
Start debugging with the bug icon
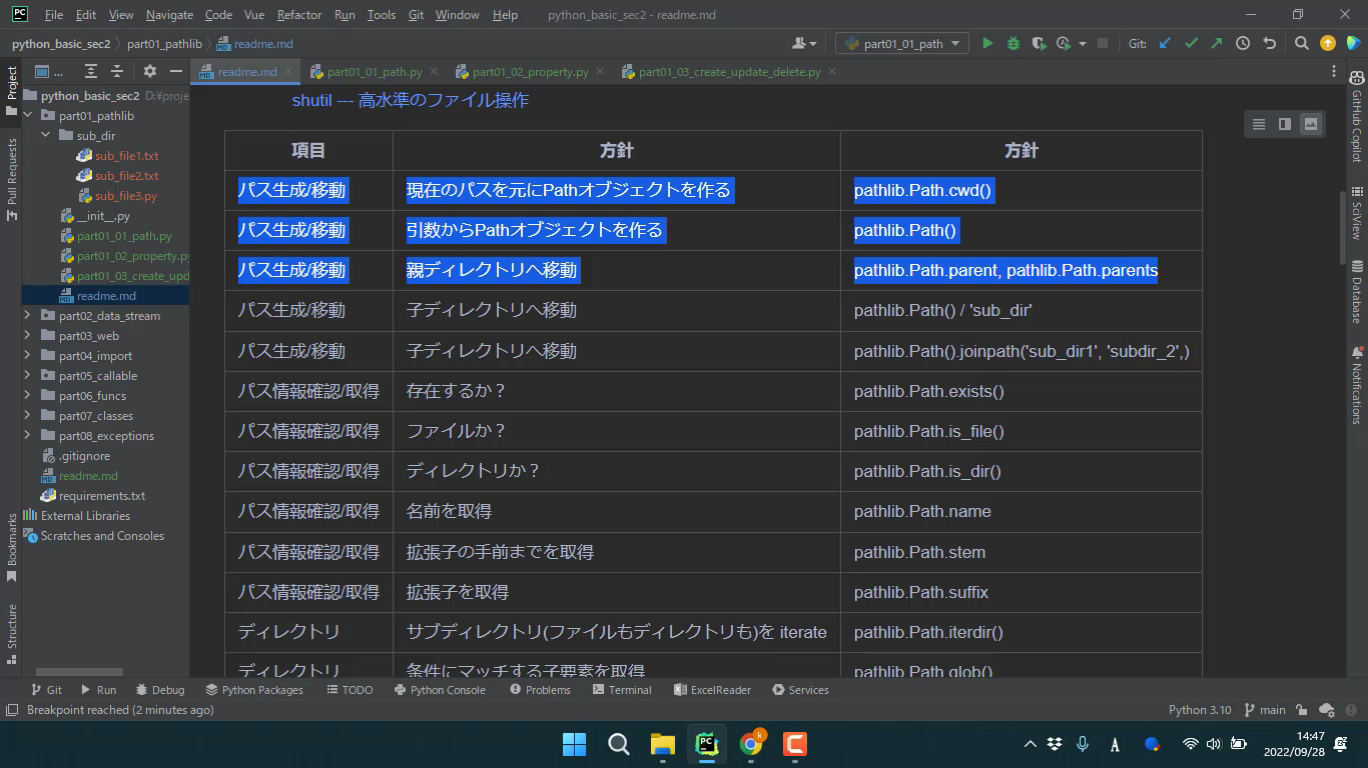1013,44
